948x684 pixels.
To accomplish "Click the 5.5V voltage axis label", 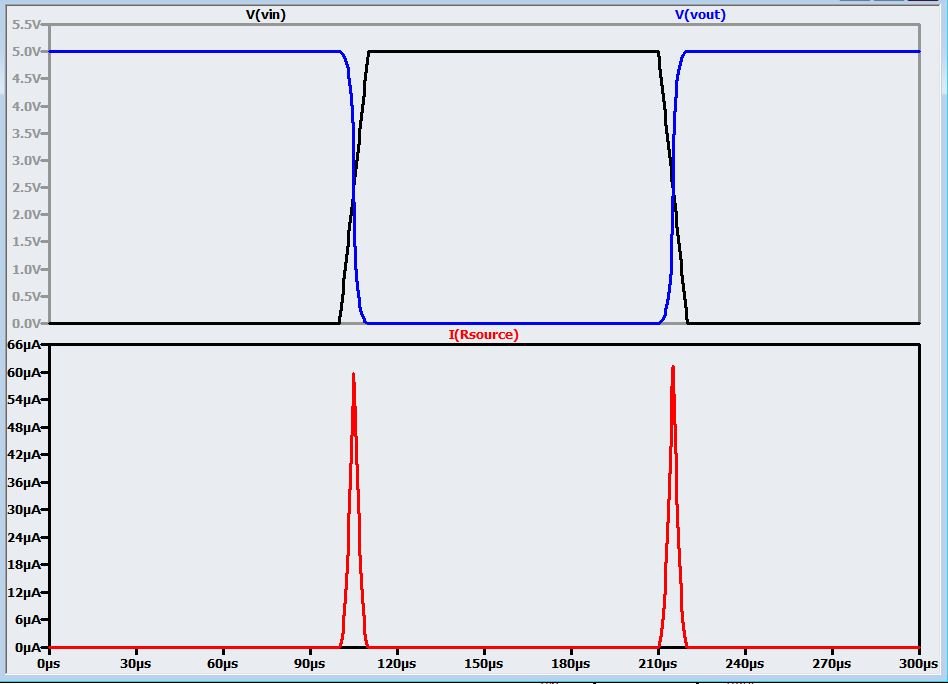I will point(23,24).
